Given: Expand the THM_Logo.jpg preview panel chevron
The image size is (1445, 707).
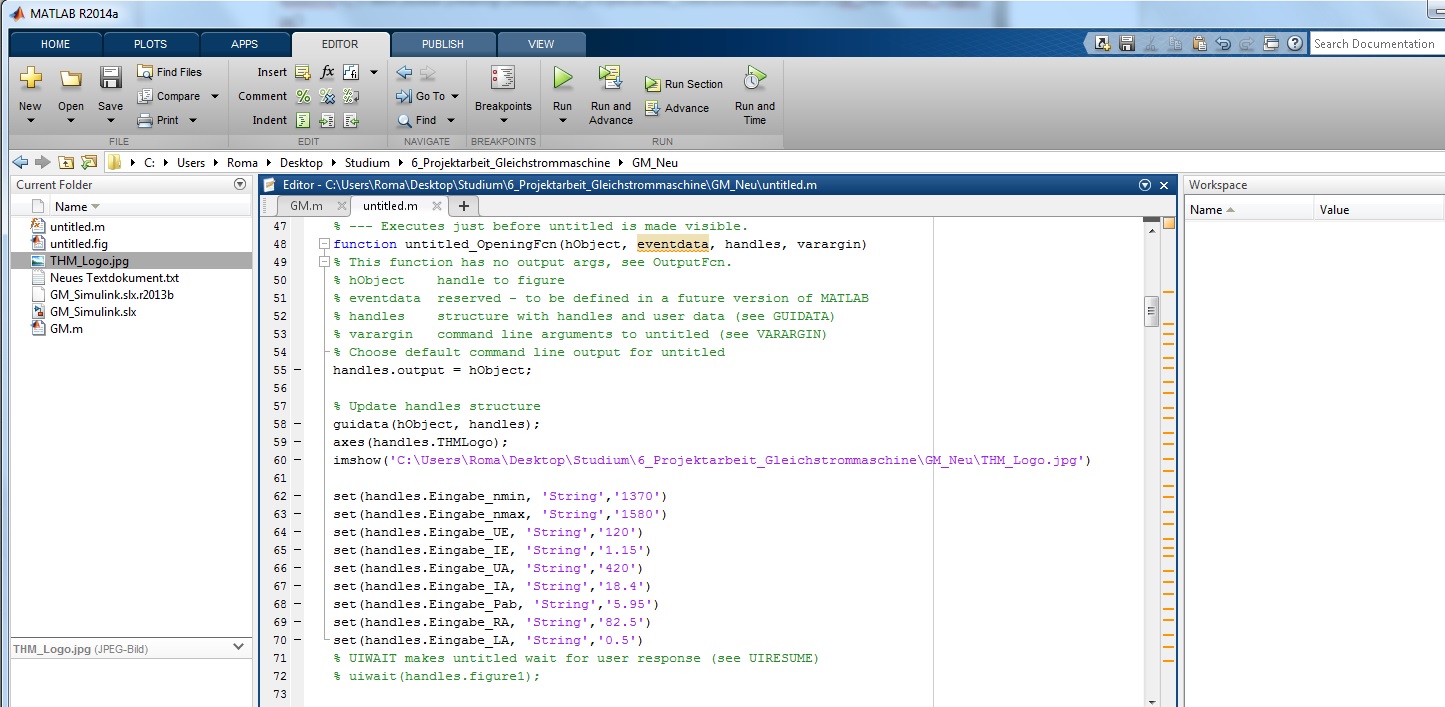Looking at the screenshot, I should (238, 647).
